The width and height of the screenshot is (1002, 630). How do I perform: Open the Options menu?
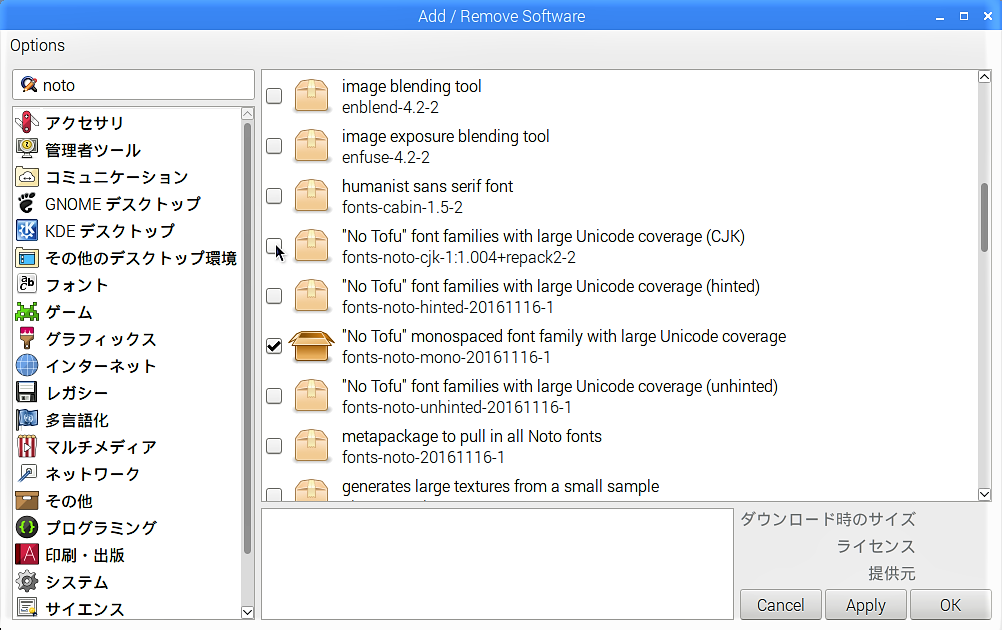(38, 45)
